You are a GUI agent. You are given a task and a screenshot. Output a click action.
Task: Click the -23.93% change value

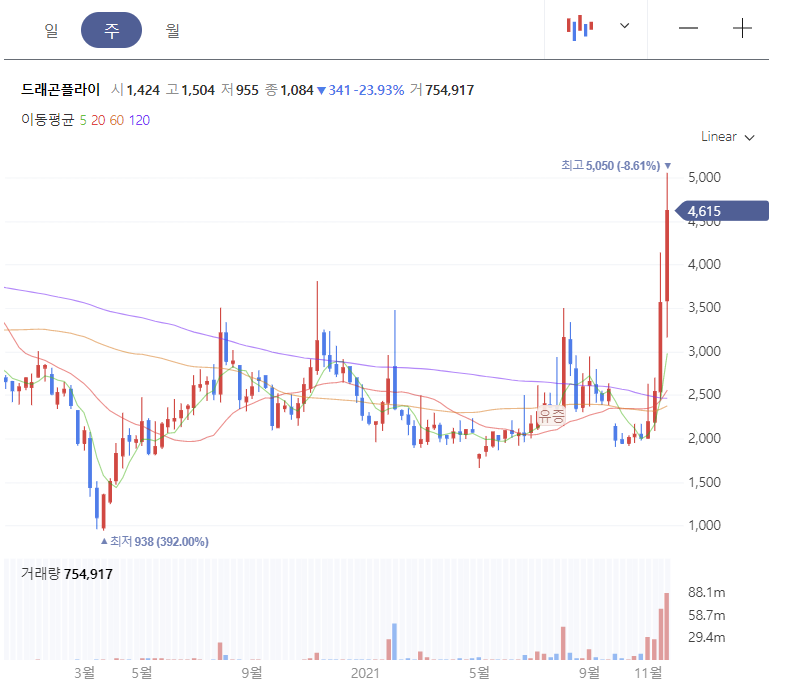click(378, 90)
